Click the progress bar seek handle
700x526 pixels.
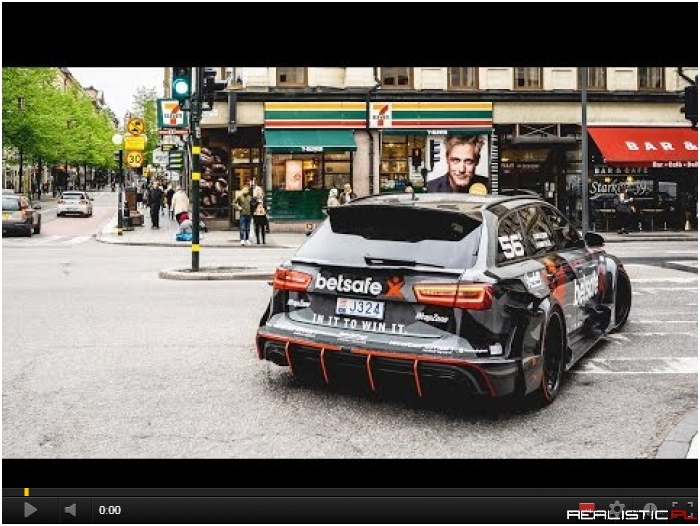(27, 492)
